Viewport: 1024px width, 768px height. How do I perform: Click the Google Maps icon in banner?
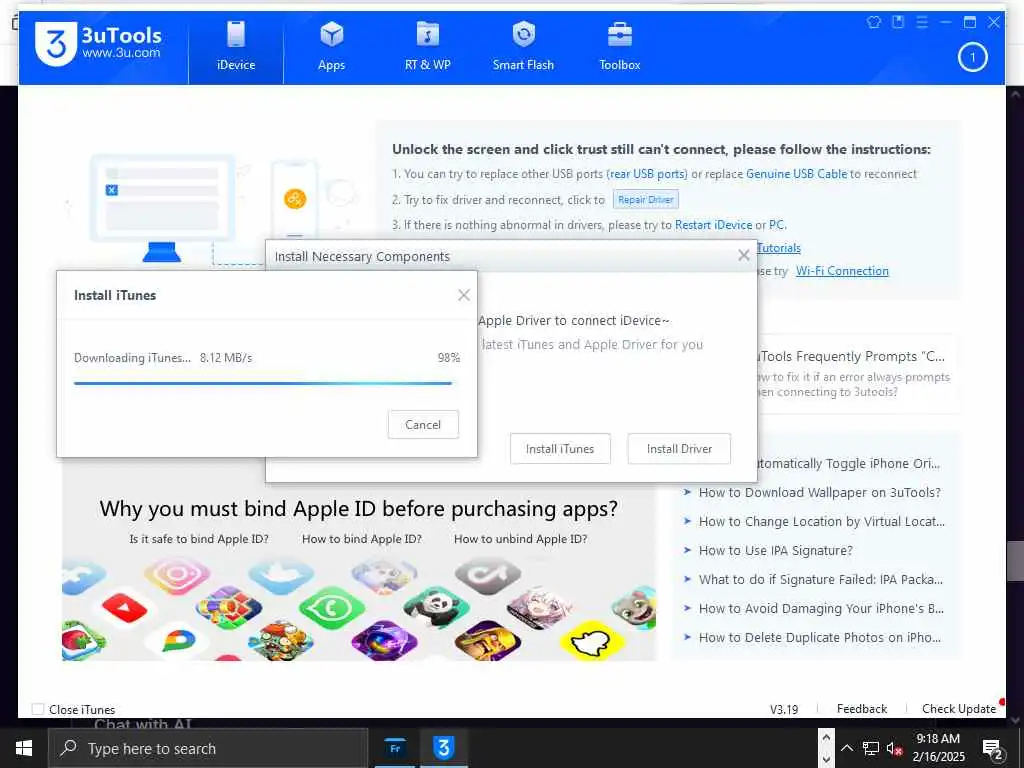coord(178,639)
